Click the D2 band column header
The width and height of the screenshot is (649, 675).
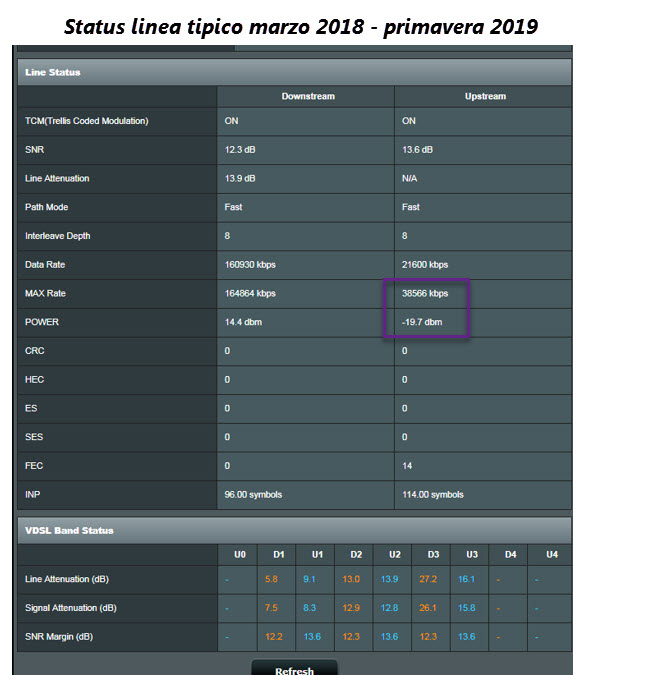coord(356,555)
